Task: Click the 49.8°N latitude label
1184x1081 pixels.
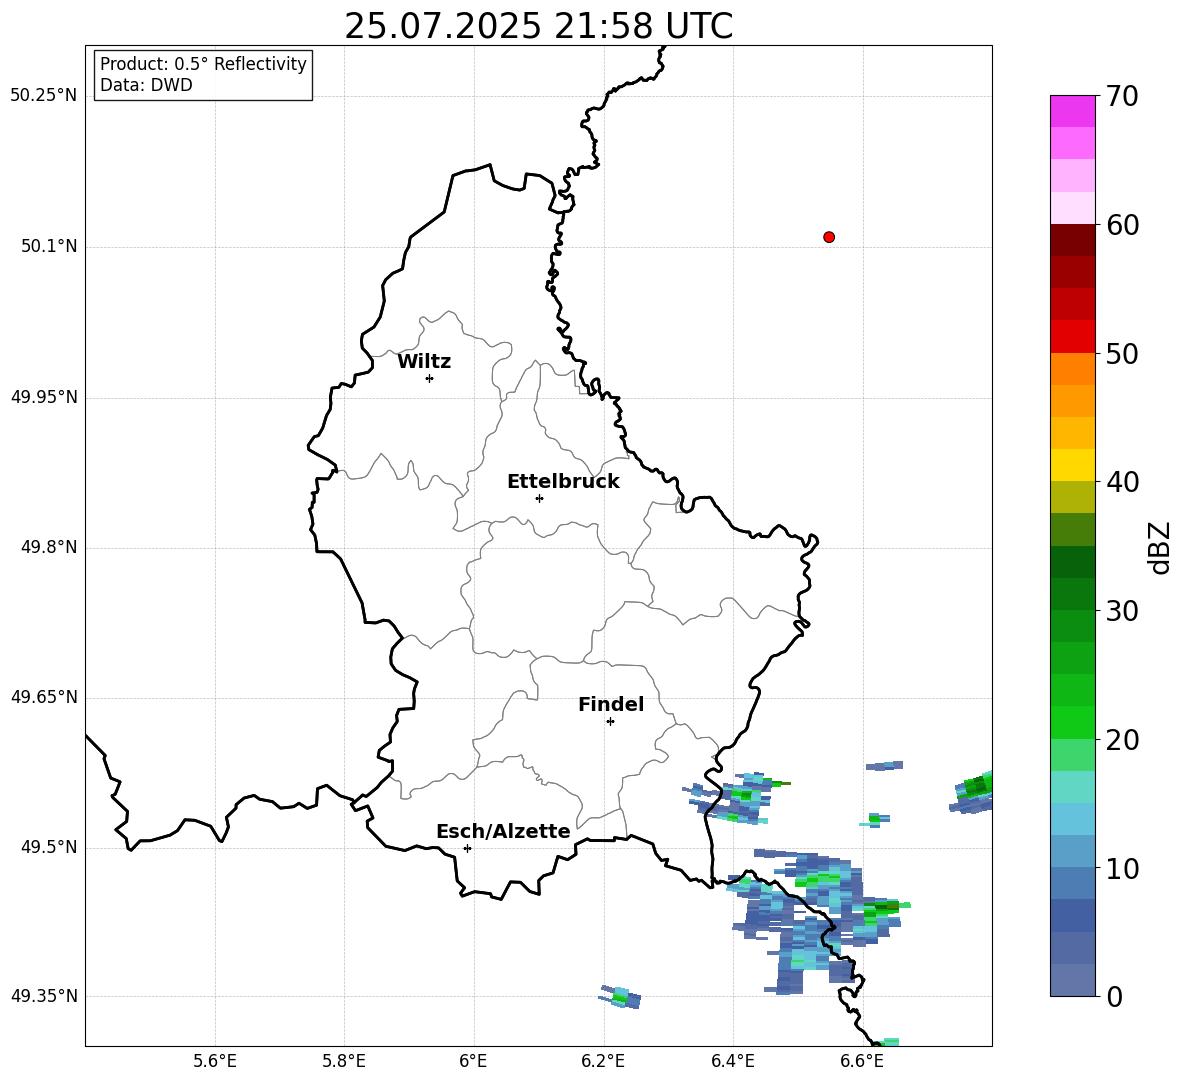Action: [49, 547]
